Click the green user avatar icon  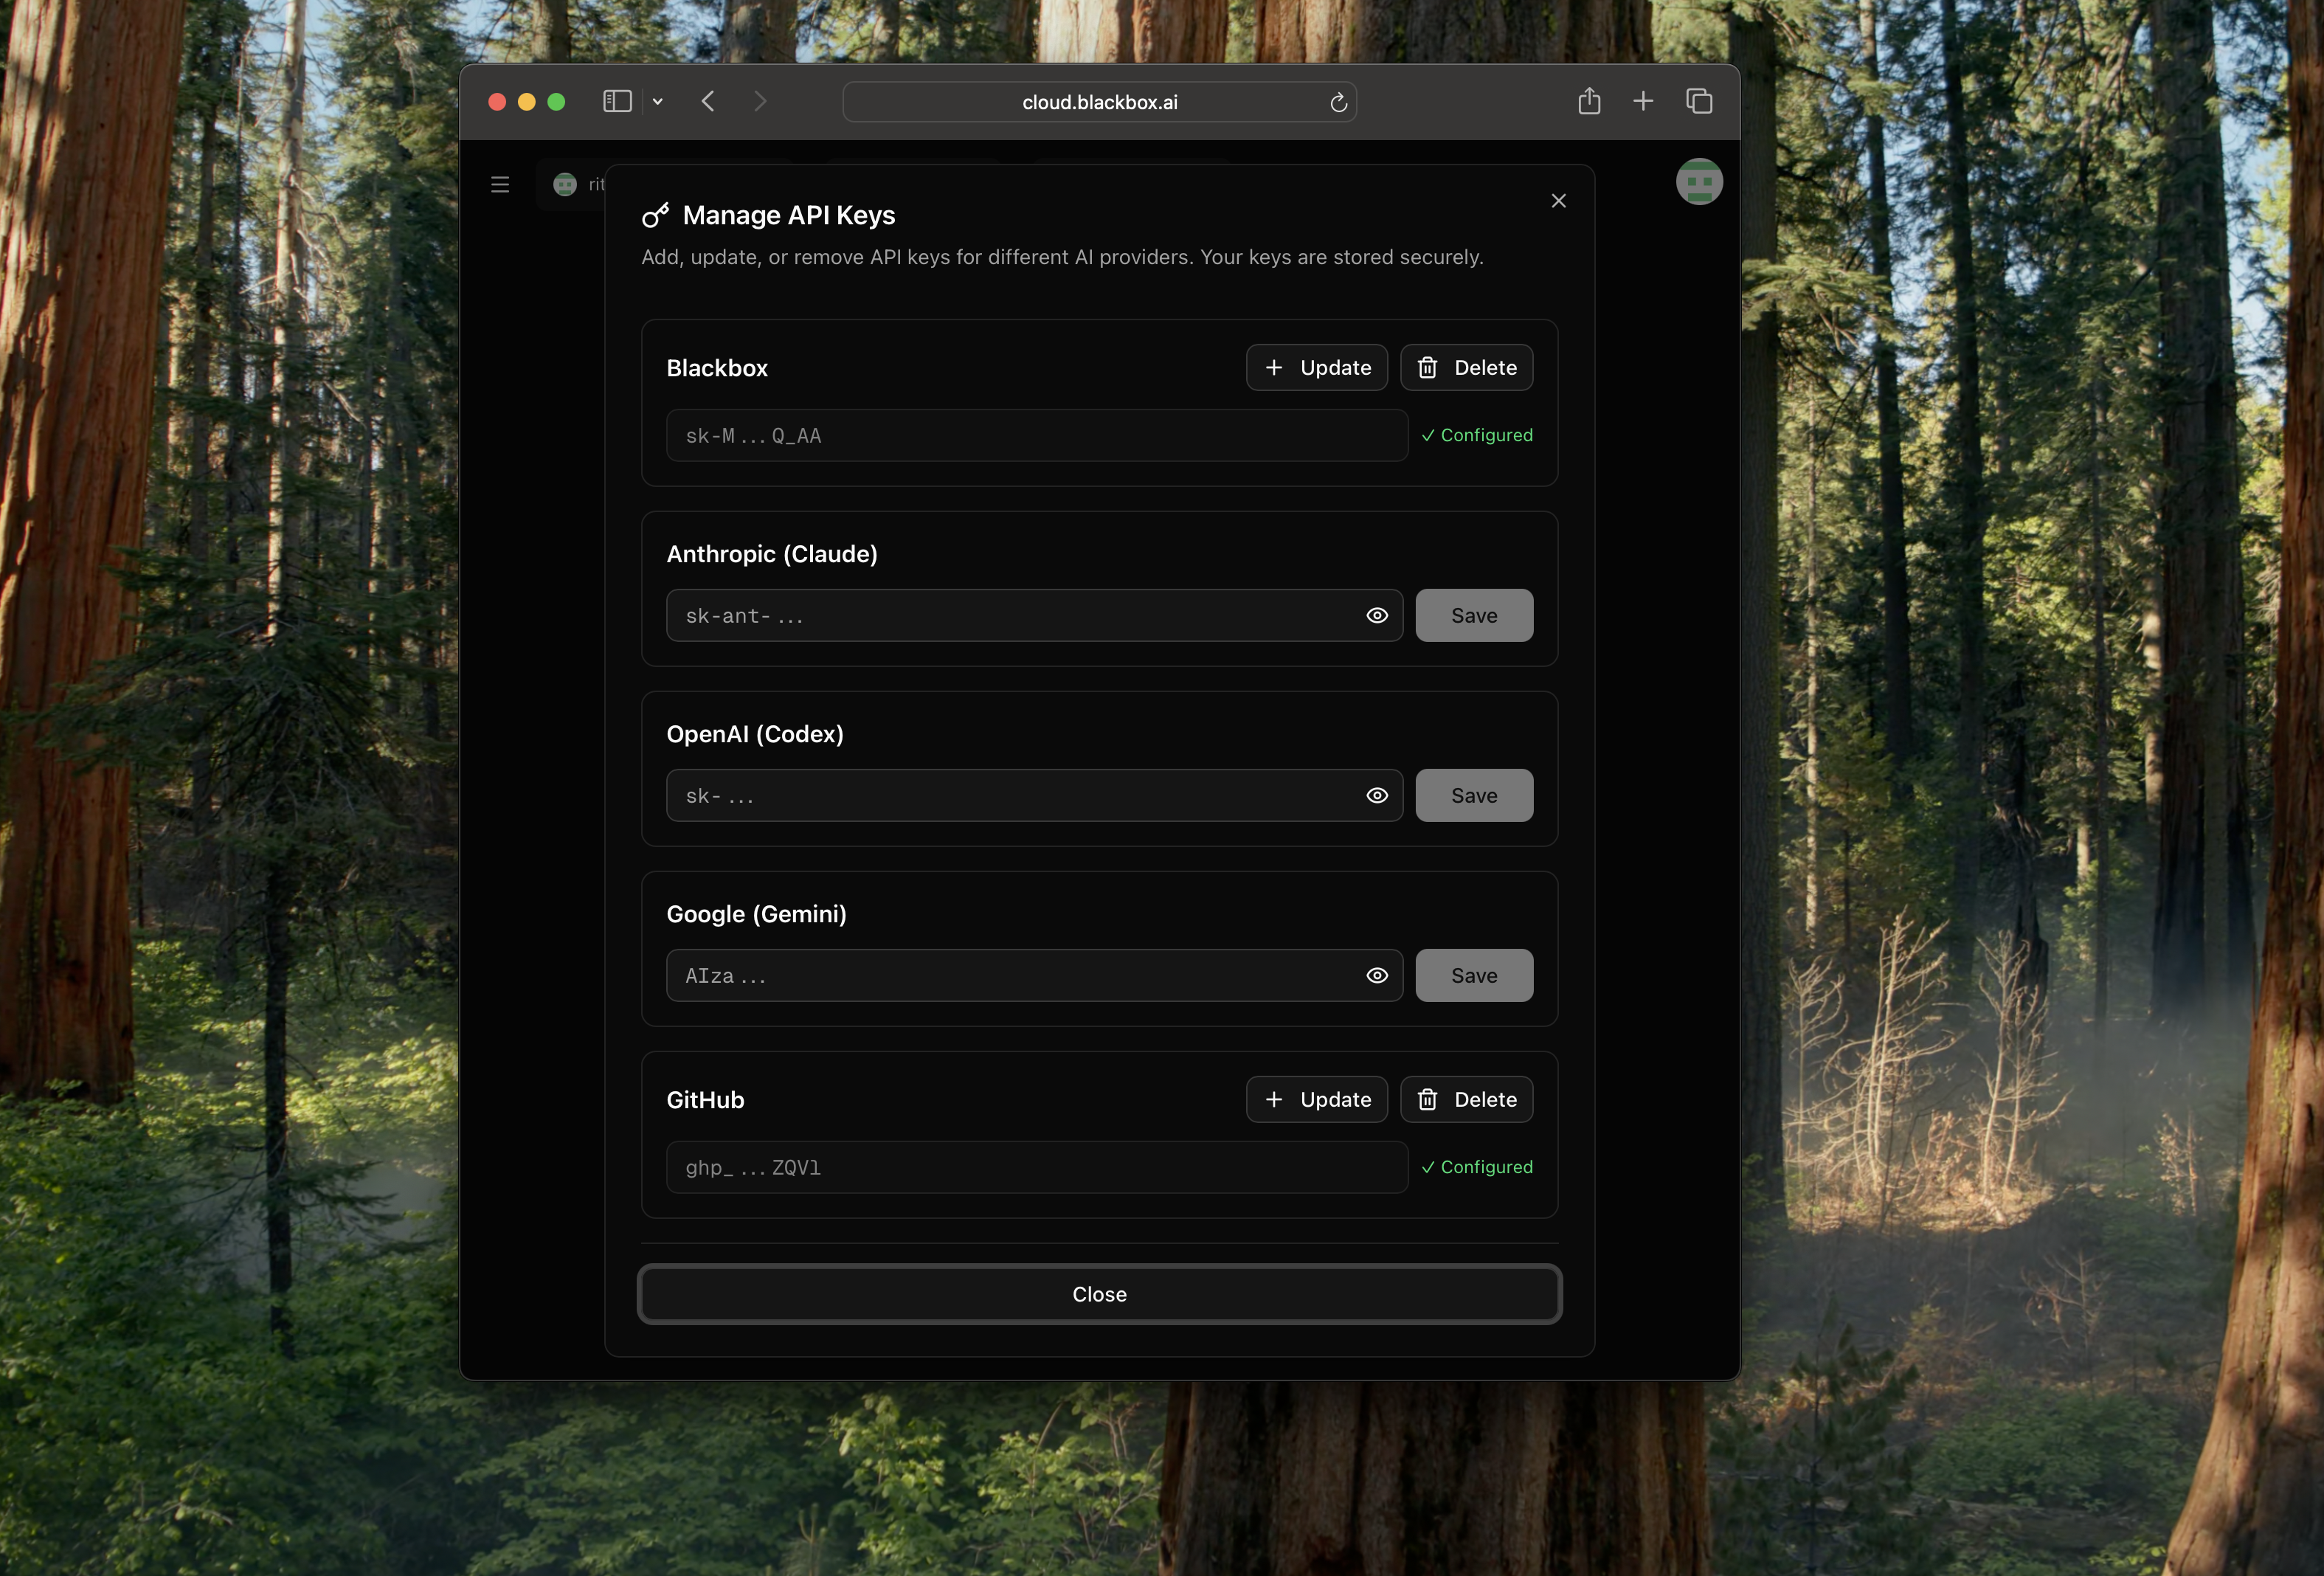pyautogui.click(x=1699, y=182)
